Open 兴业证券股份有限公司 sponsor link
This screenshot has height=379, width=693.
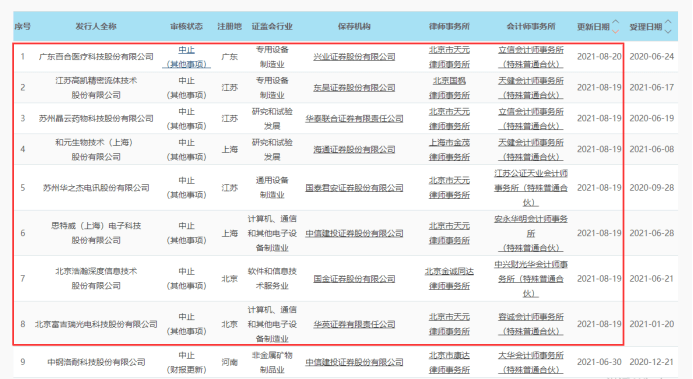[x=354, y=57]
